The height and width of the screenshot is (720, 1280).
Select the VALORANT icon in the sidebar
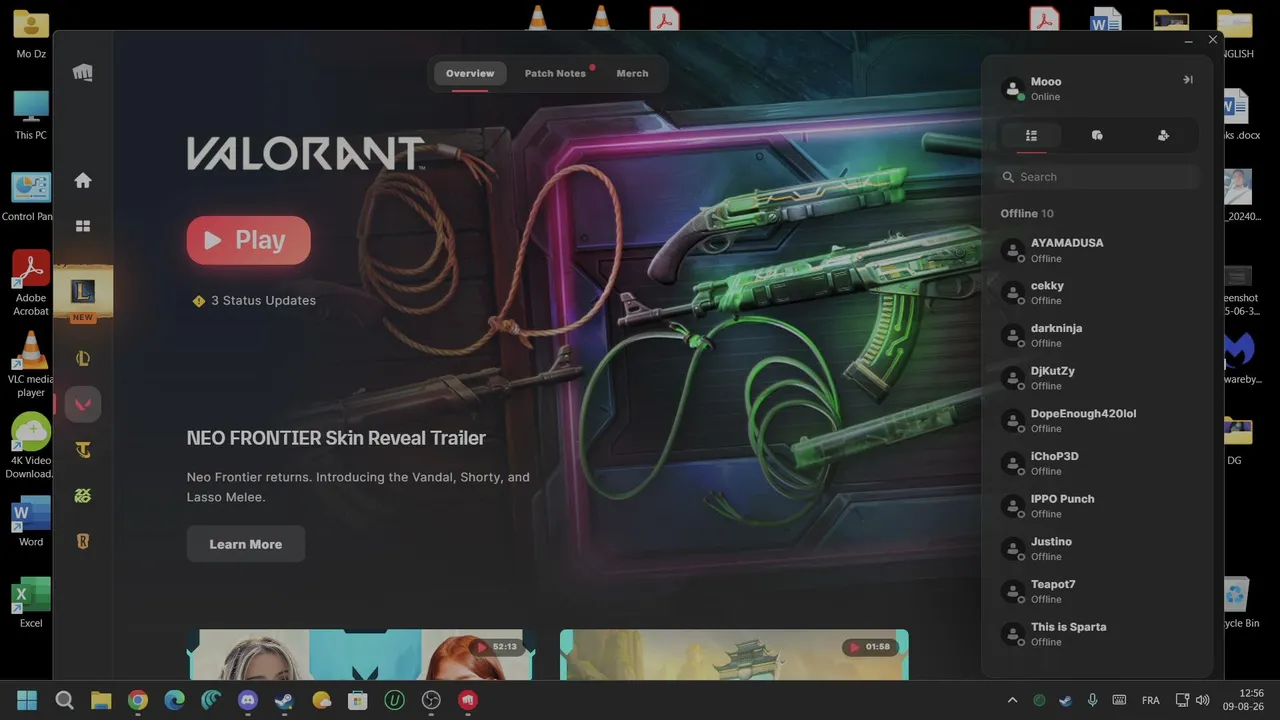point(83,404)
